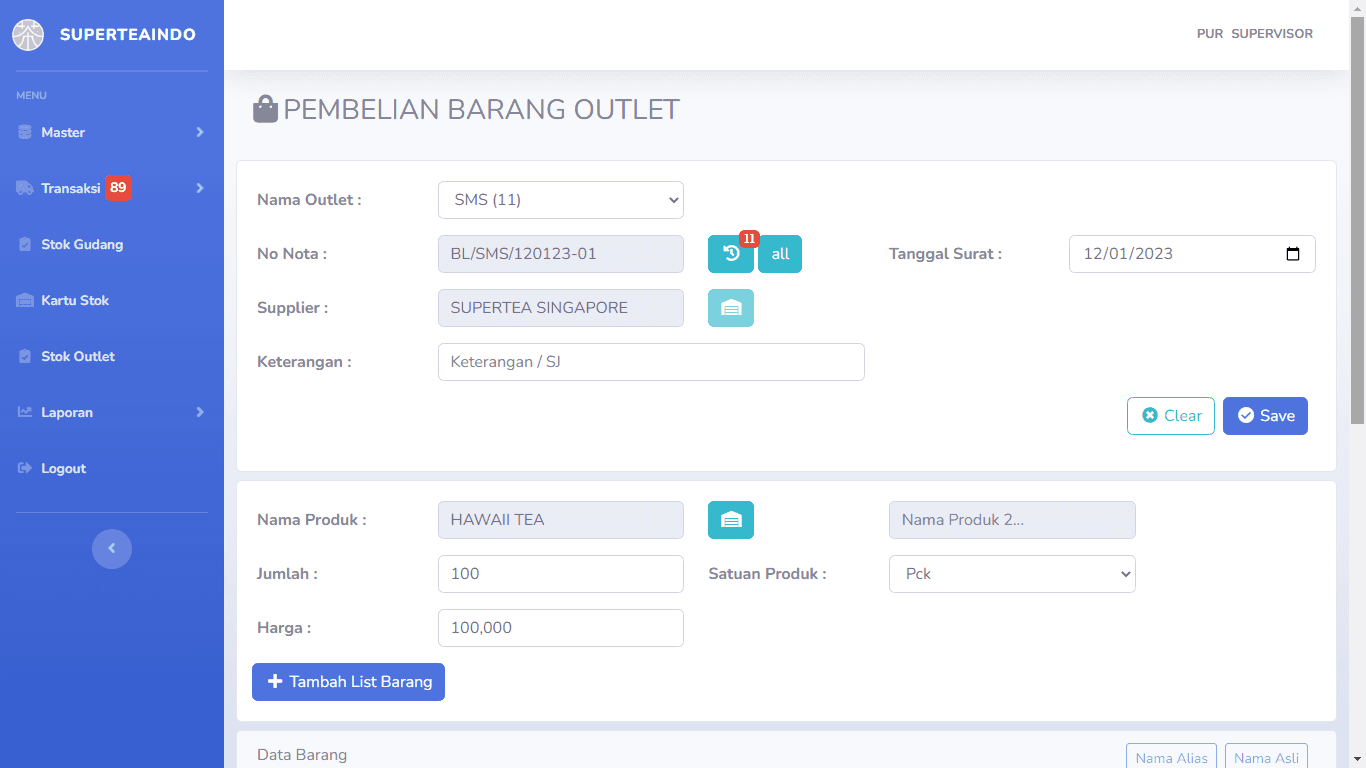Viewport: 1366px width, 768px height.
Task: Go to Kartu Stok
Action: click(75, 300)
